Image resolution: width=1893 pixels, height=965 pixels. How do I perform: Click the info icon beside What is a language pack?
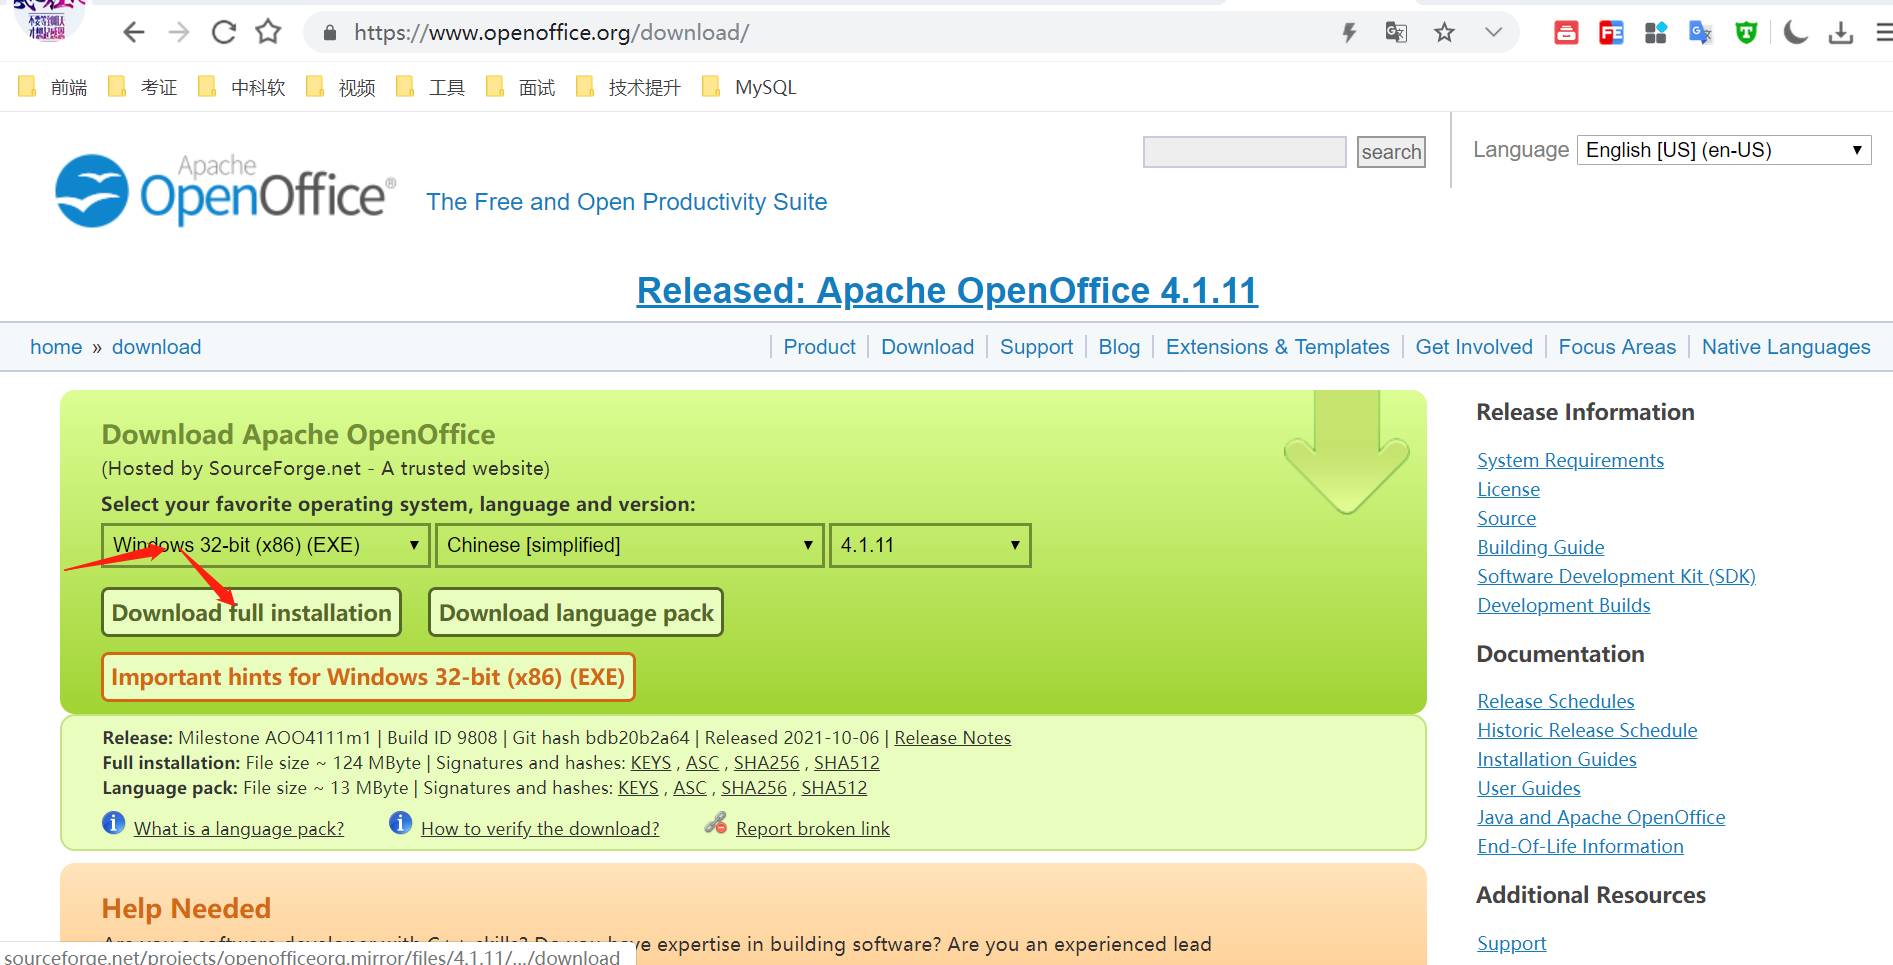click(x=114, y=823)
